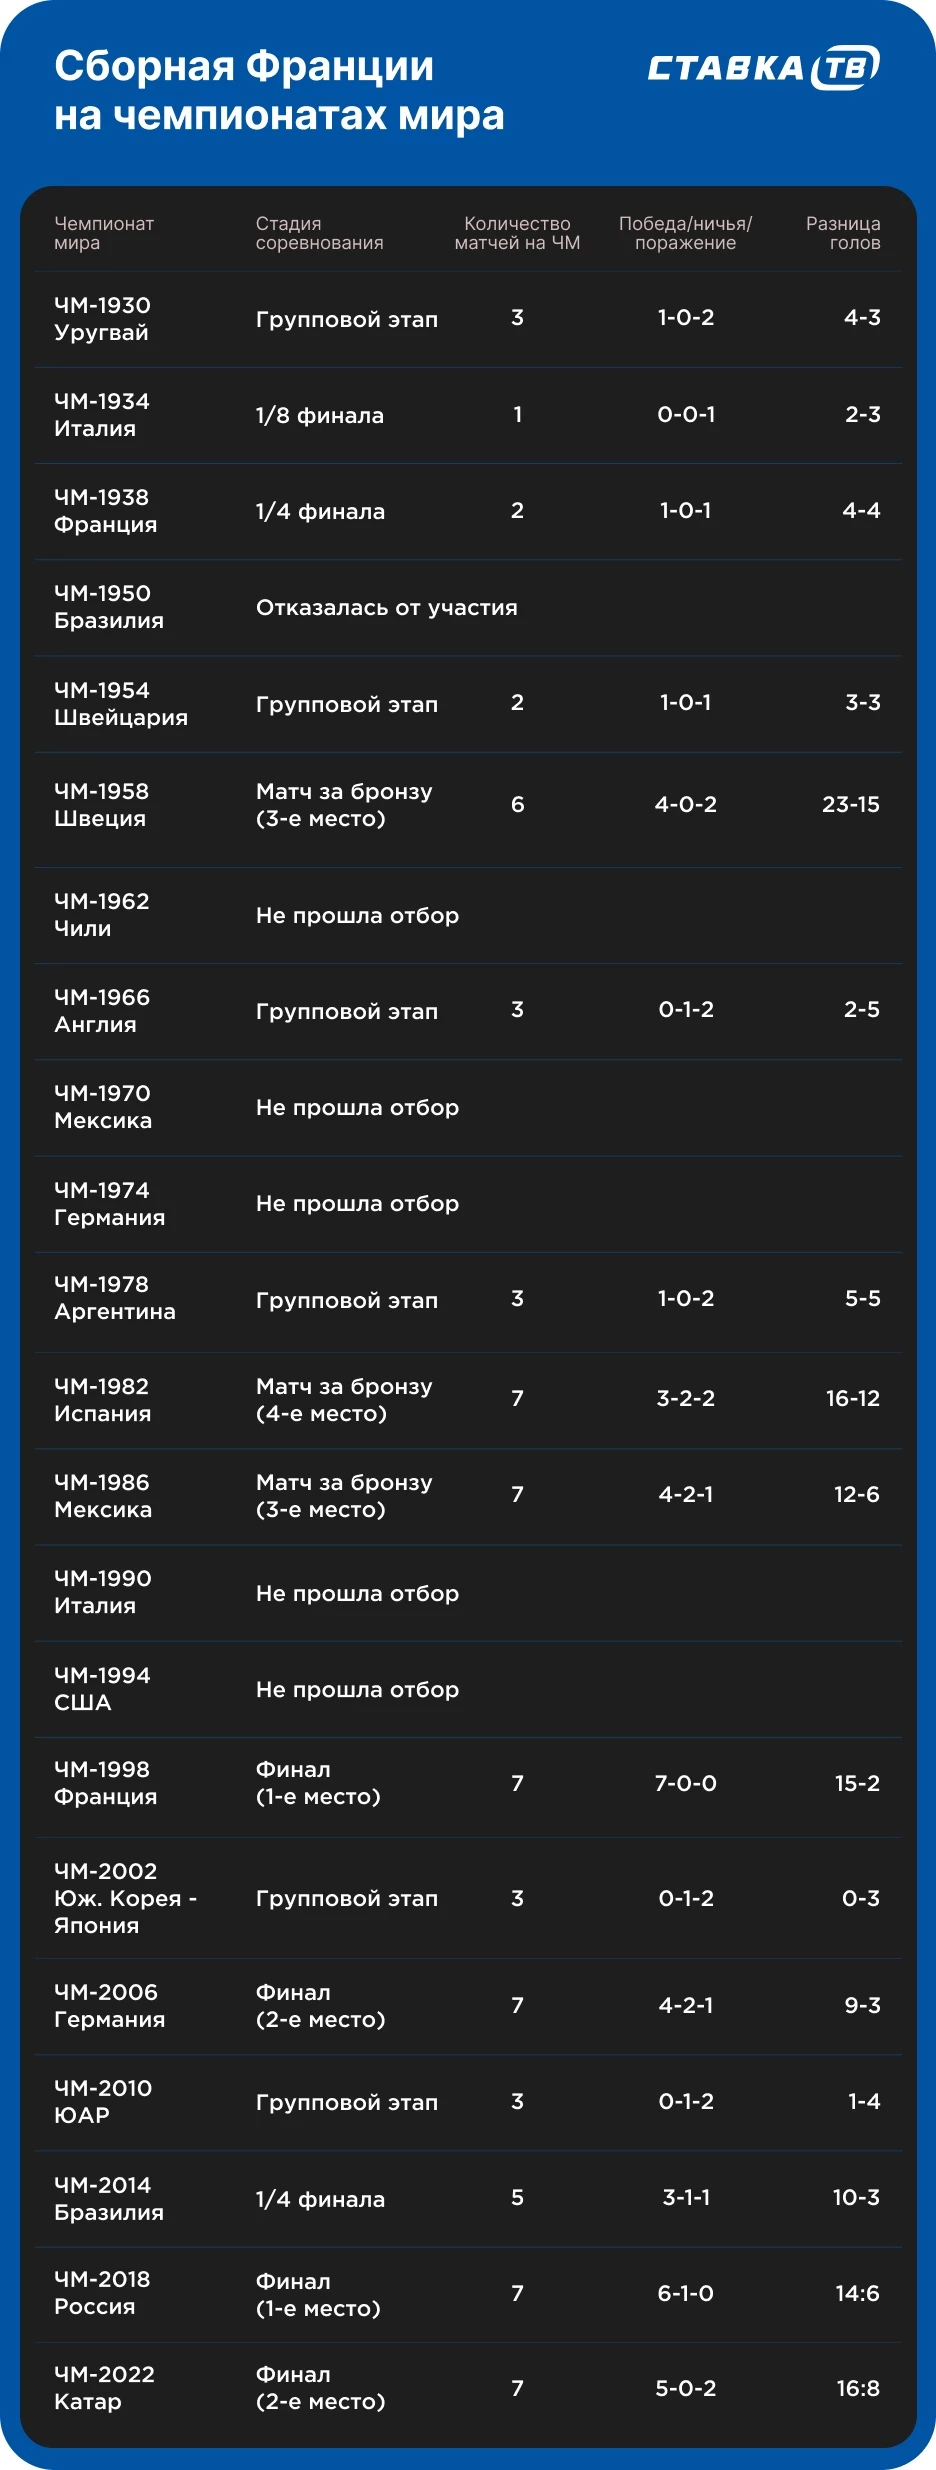Select the Чемпионат мира column header
This screenshot has height=2470, width=936.
[104, 233]
